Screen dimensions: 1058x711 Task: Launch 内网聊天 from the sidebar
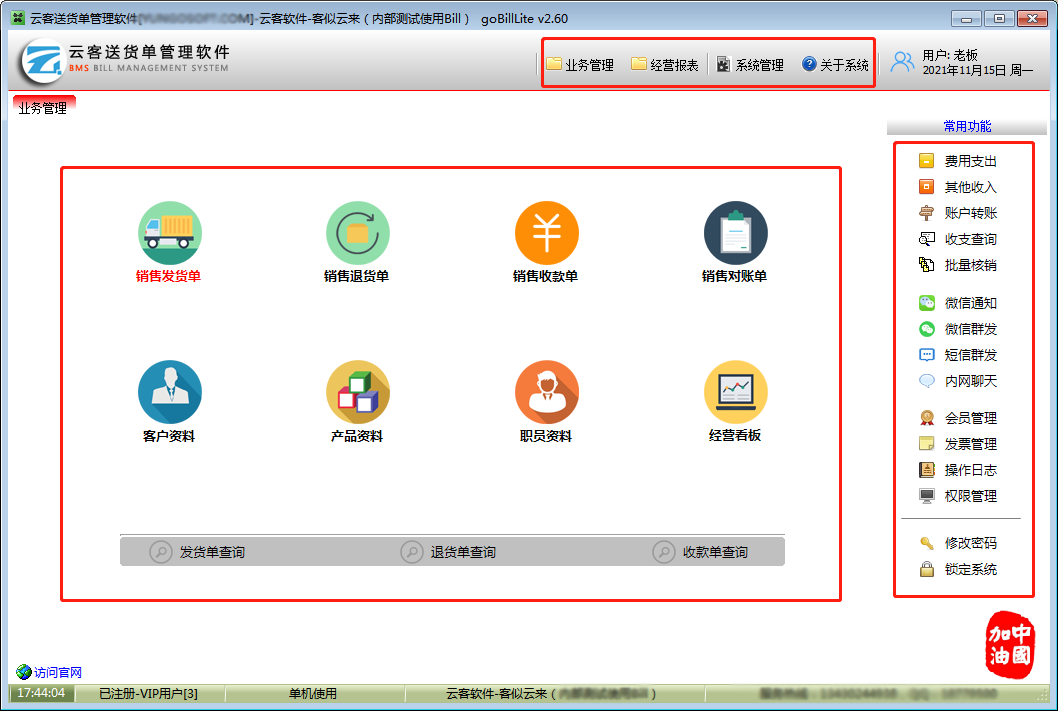[957, 381]
